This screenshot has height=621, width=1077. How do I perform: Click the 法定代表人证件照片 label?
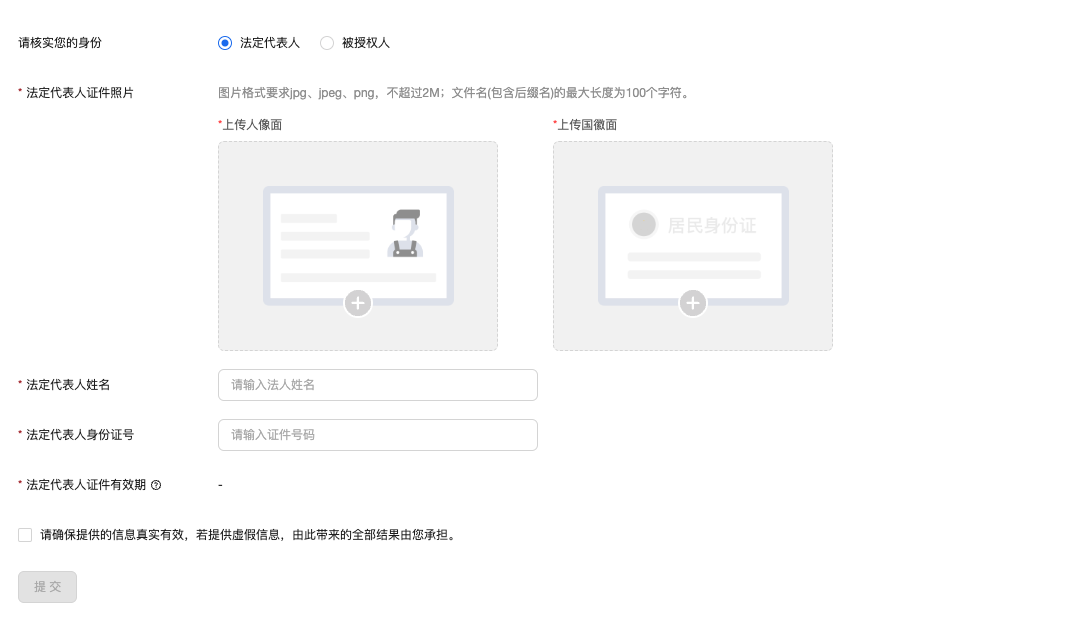(80, 93)
